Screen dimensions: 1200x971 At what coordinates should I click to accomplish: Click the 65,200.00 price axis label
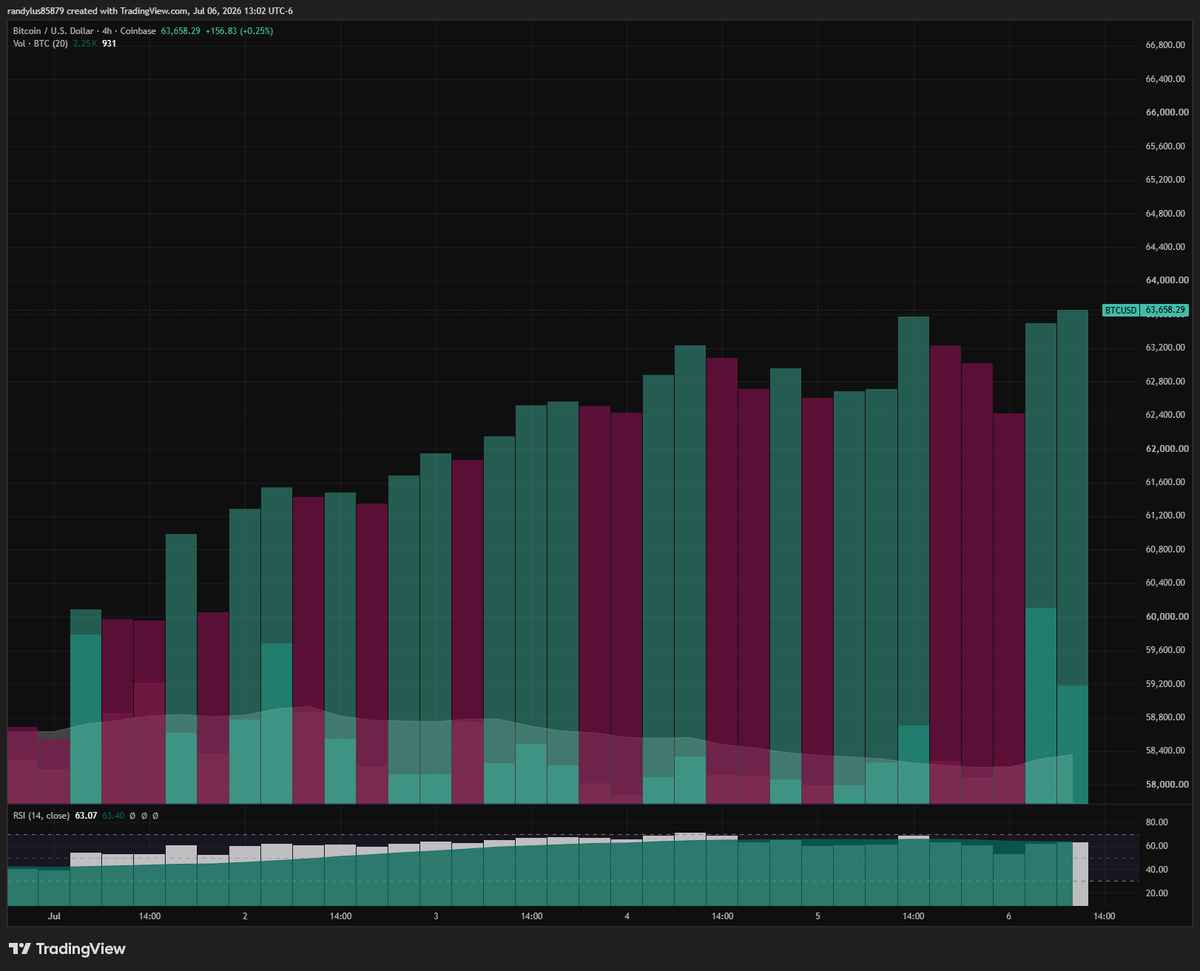pos(1165,180)
